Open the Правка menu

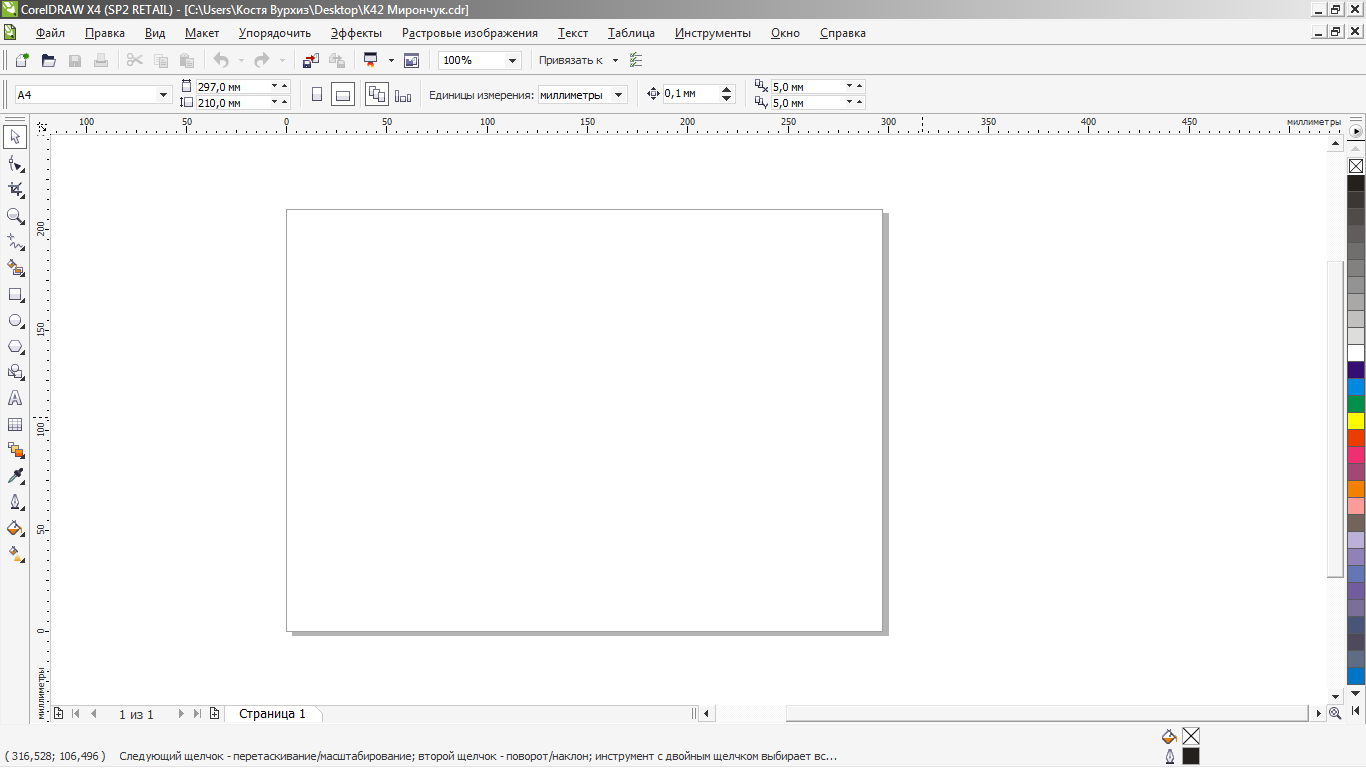[105, 32]
